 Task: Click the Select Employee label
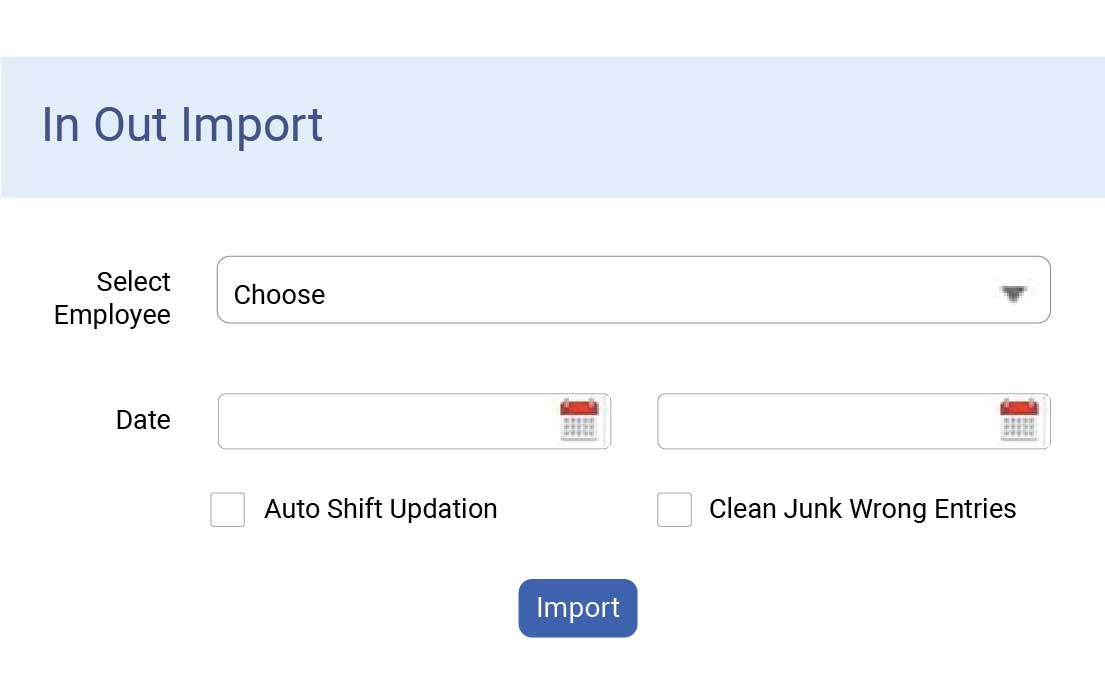[112, 297]
